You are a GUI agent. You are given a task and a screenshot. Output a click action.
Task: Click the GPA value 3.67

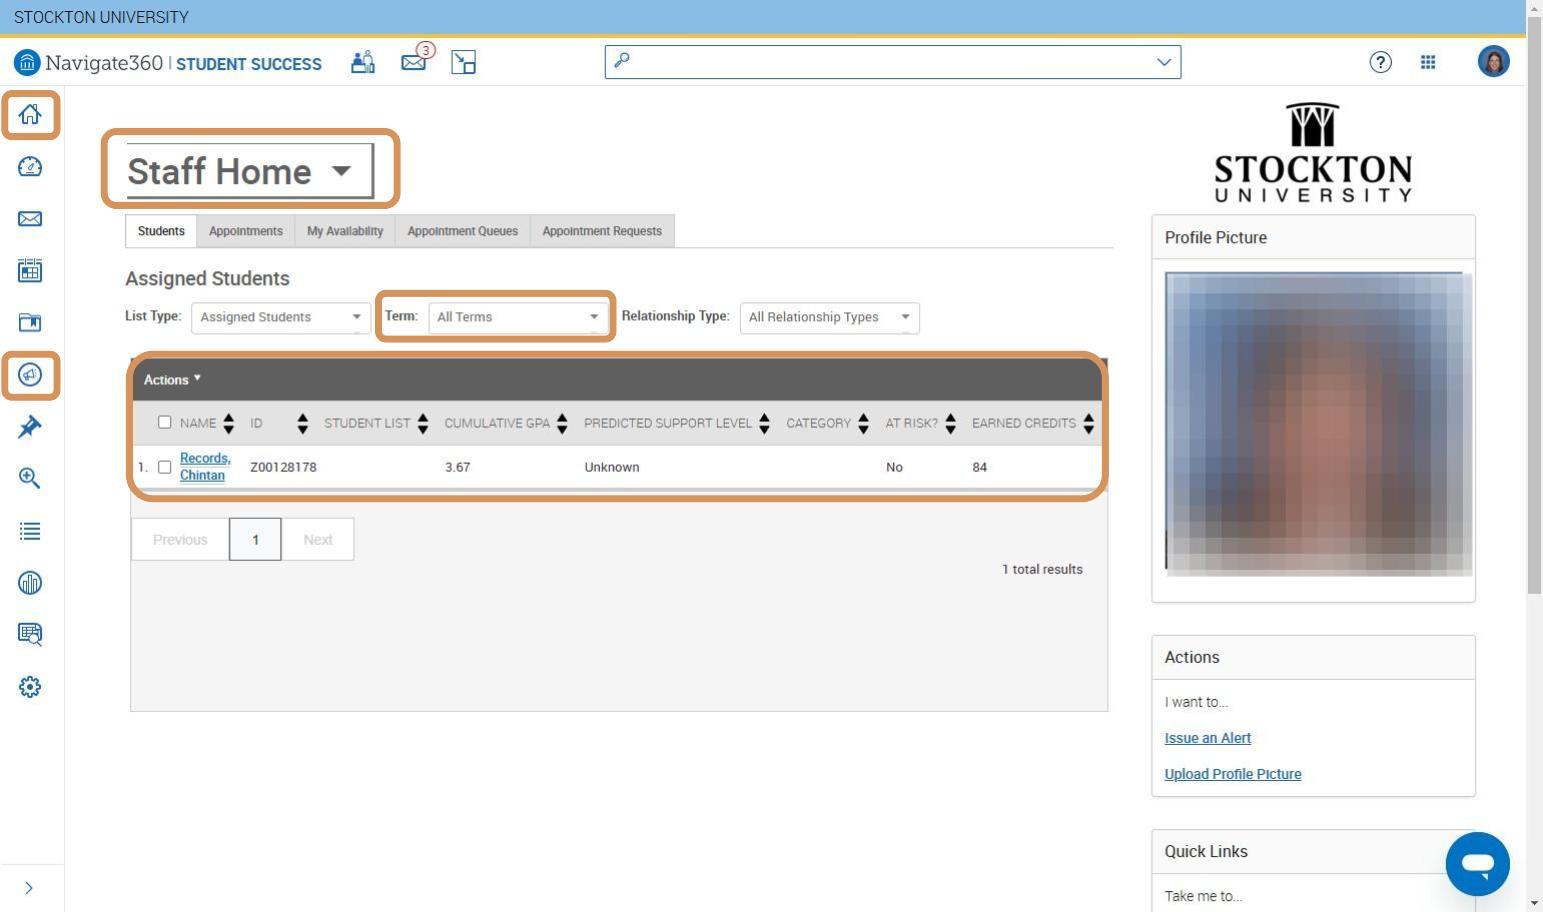tap(457, 467)
